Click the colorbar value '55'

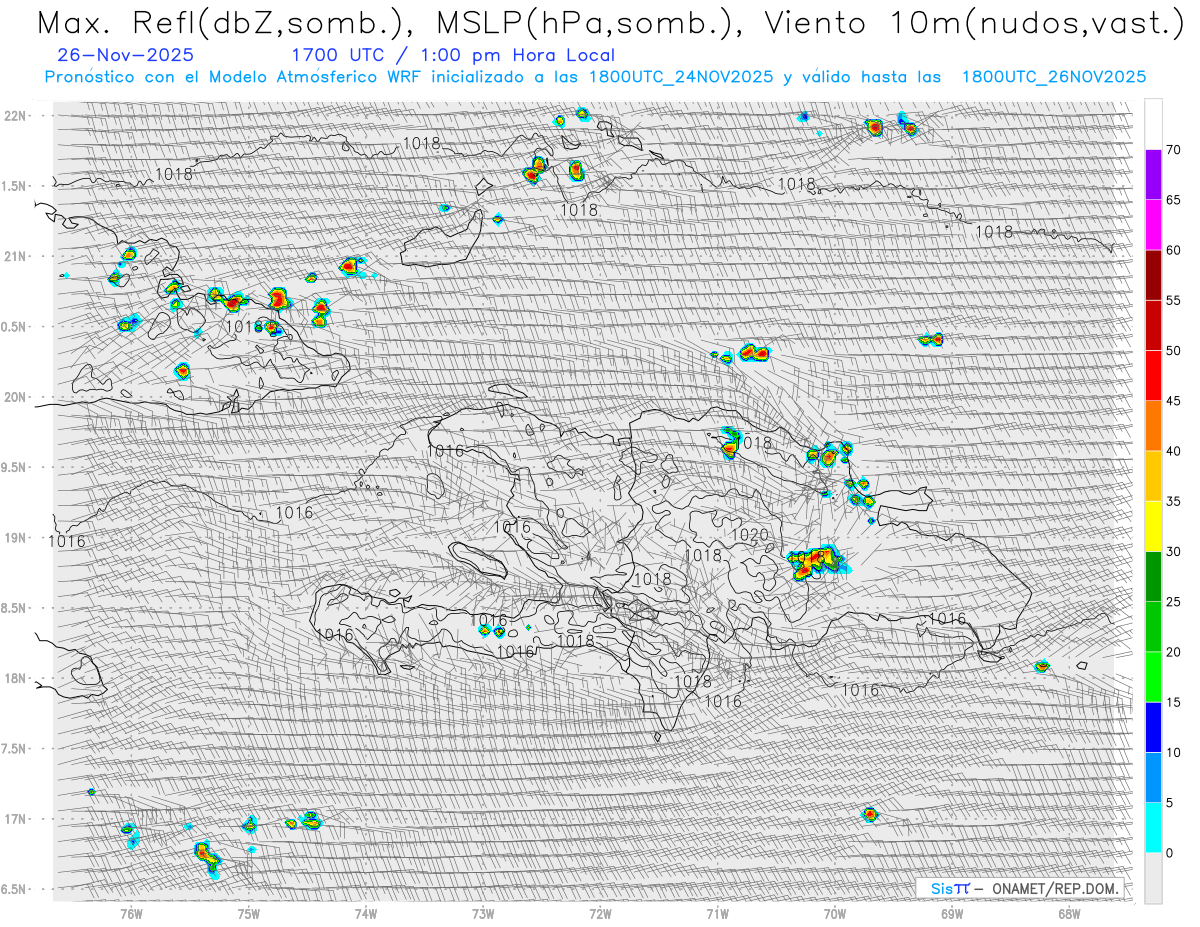[x=1173, y=300]
